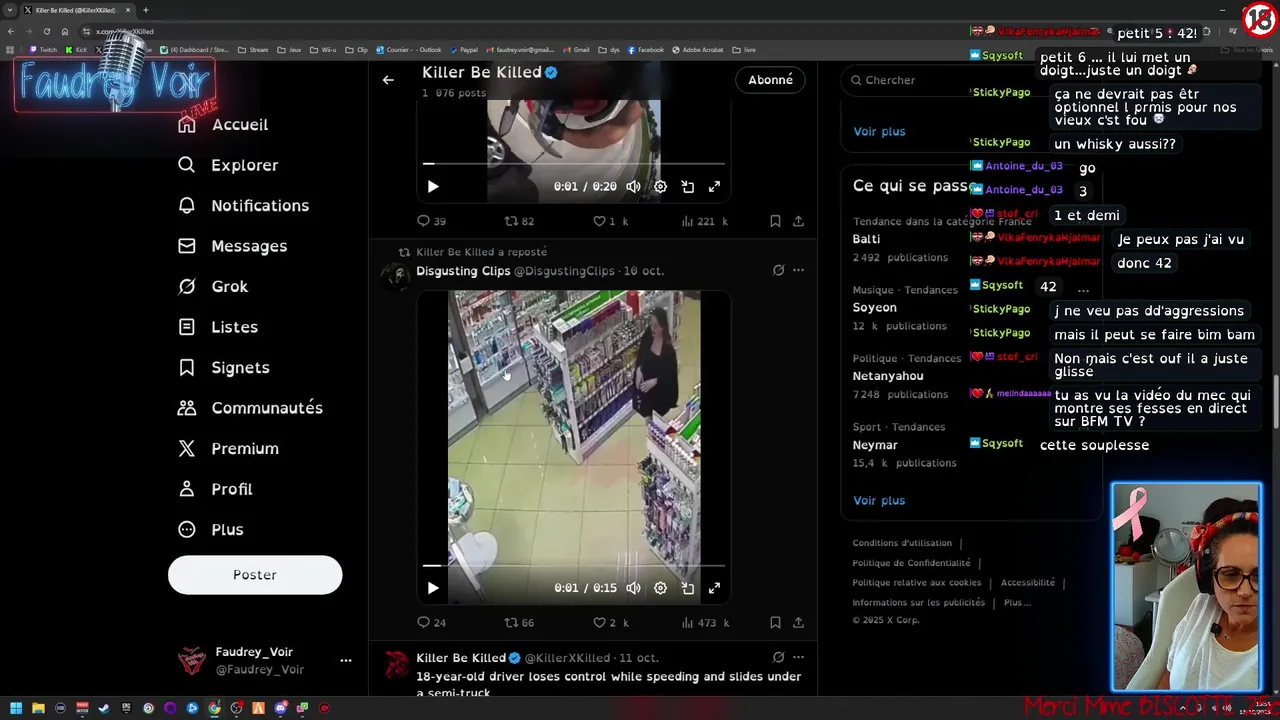1280x720 pixels.
Task: Open Grok icon on the 11 oct. post
Action: 778,657
